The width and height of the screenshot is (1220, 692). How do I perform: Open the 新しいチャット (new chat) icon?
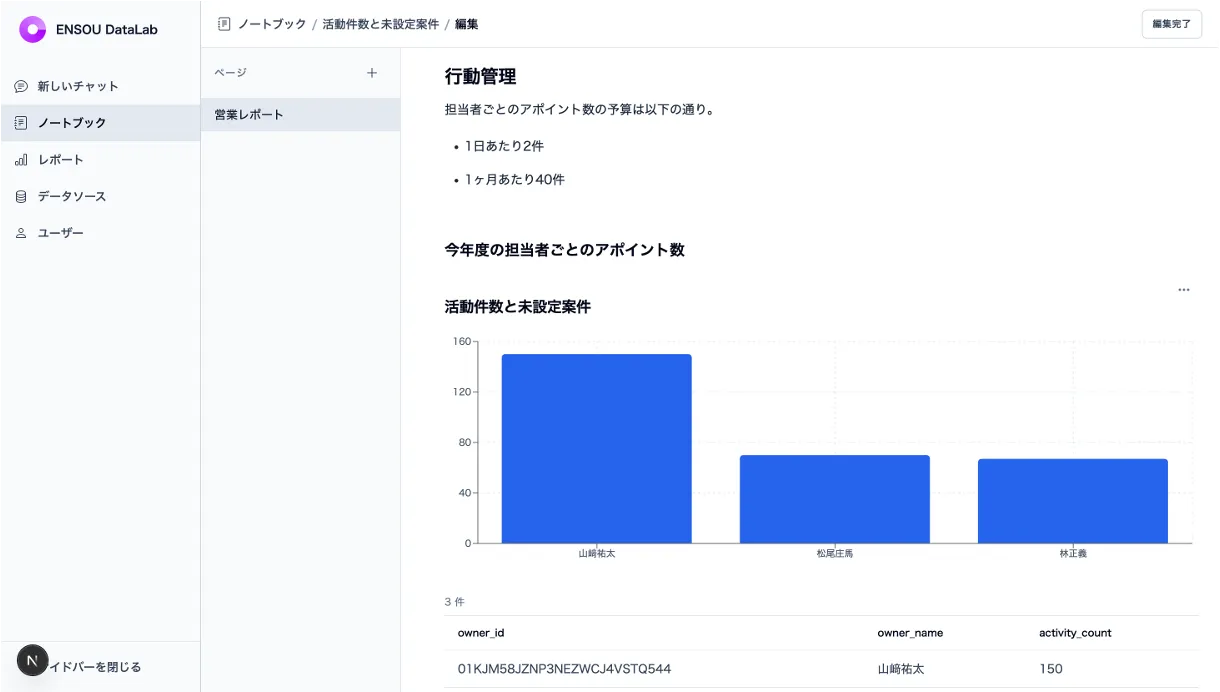[x=21, y=86]
